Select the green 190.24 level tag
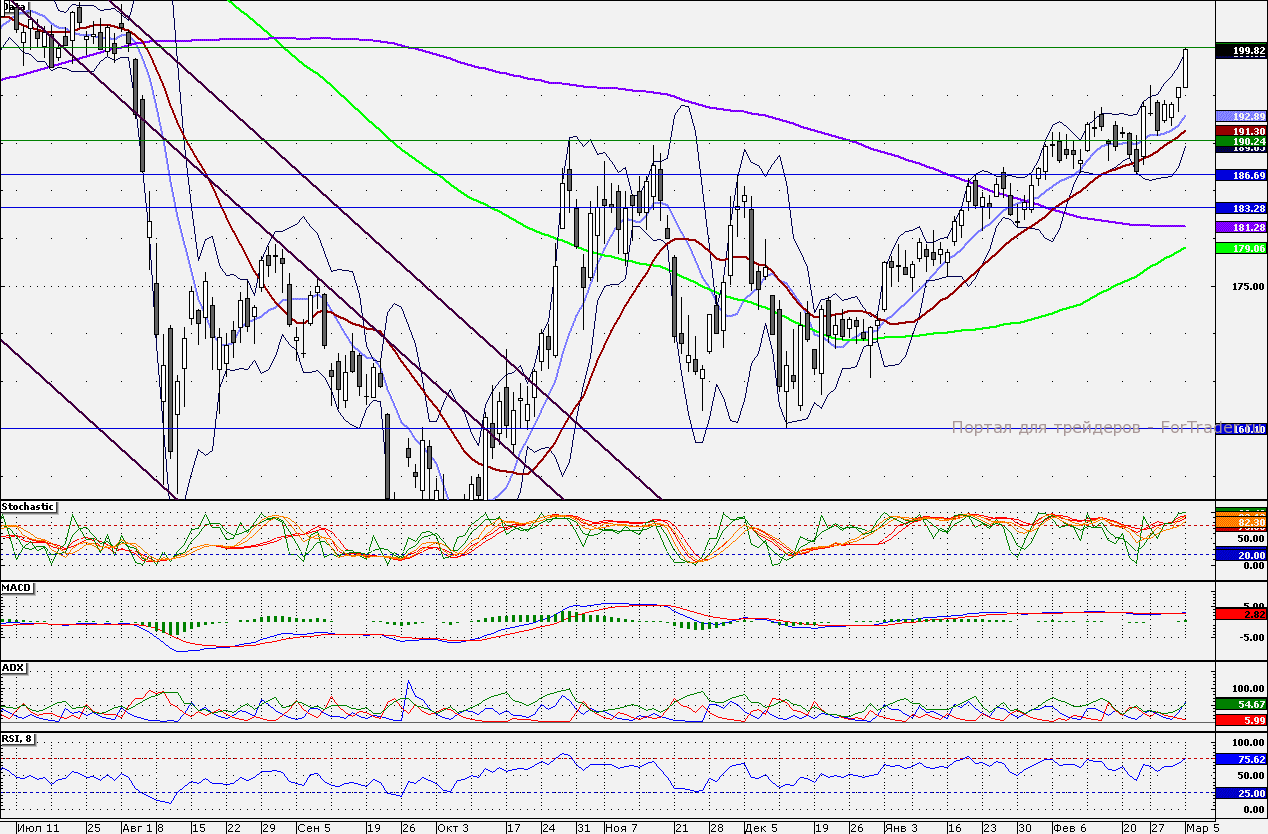This screenshot has width=1268, height=834. point(1240,142)
